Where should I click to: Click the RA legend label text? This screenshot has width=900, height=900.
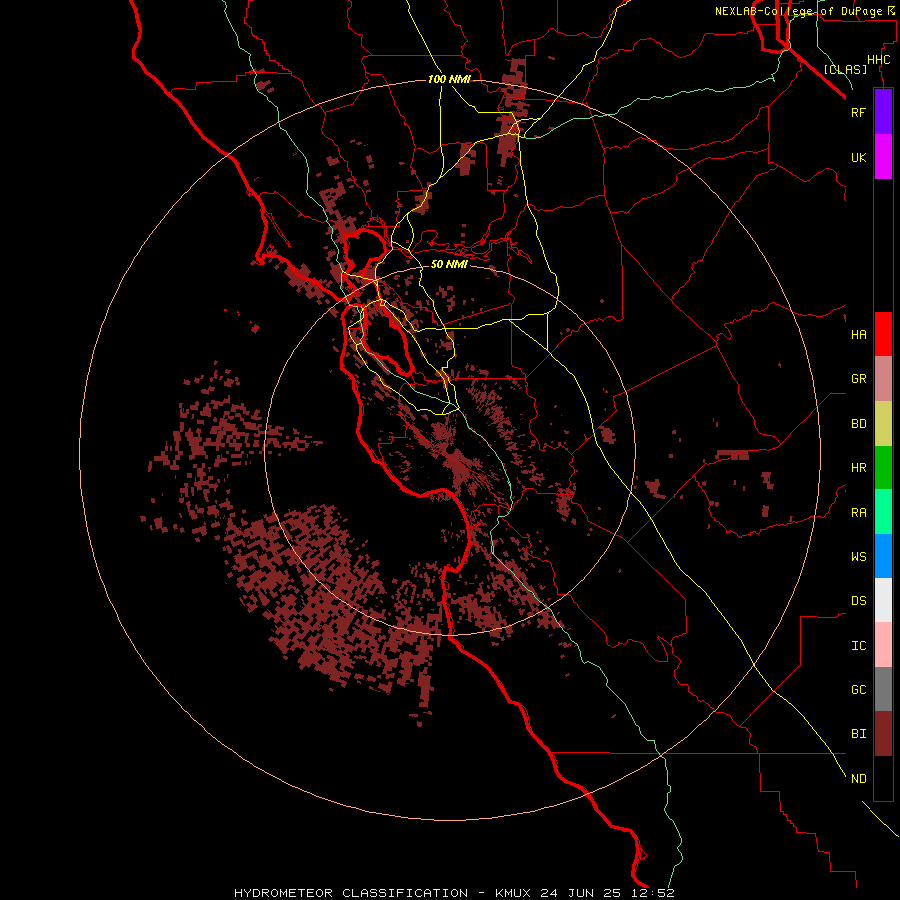click(x=858, y=513)
